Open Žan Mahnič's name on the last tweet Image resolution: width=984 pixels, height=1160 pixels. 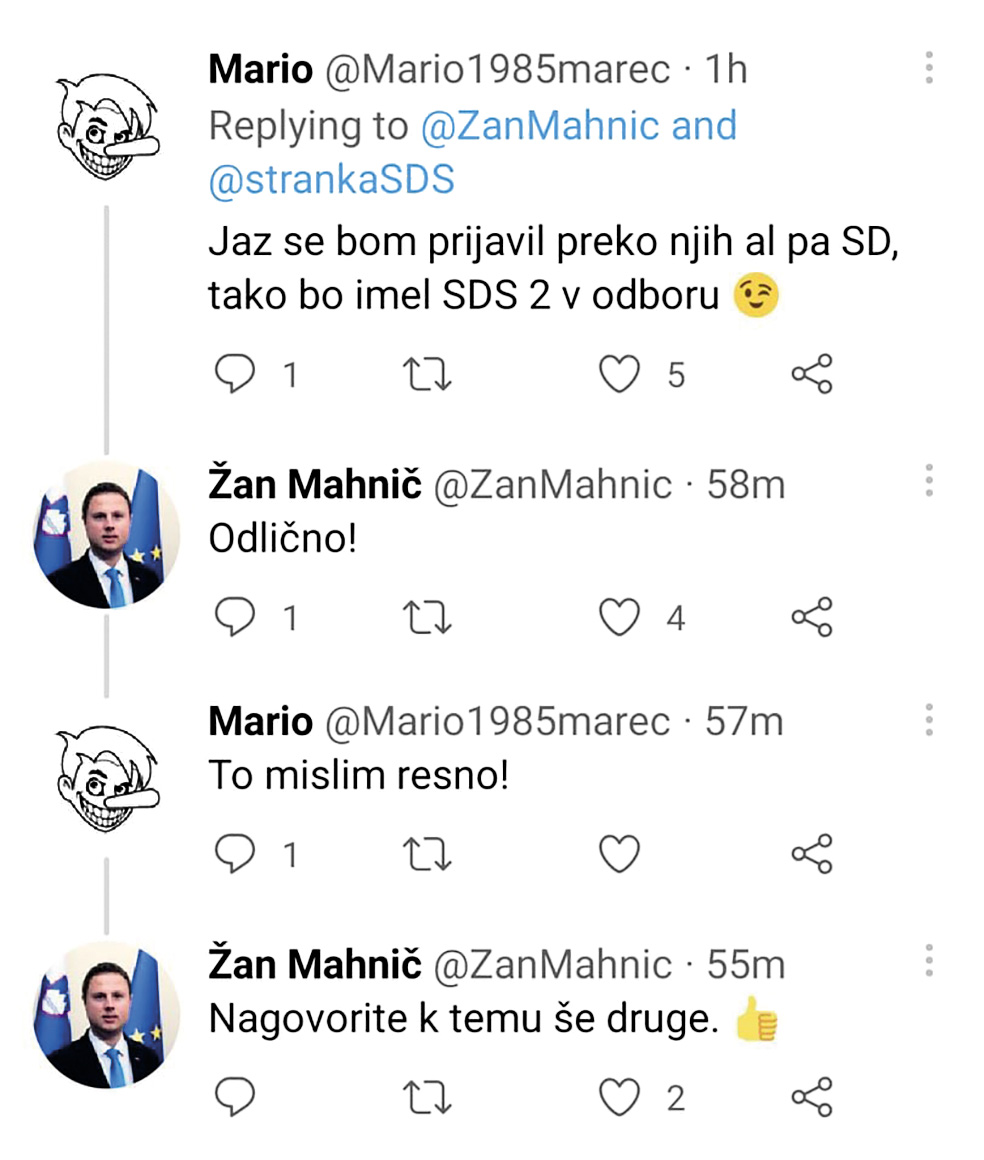pyautogui.click(x=314, y=964)
